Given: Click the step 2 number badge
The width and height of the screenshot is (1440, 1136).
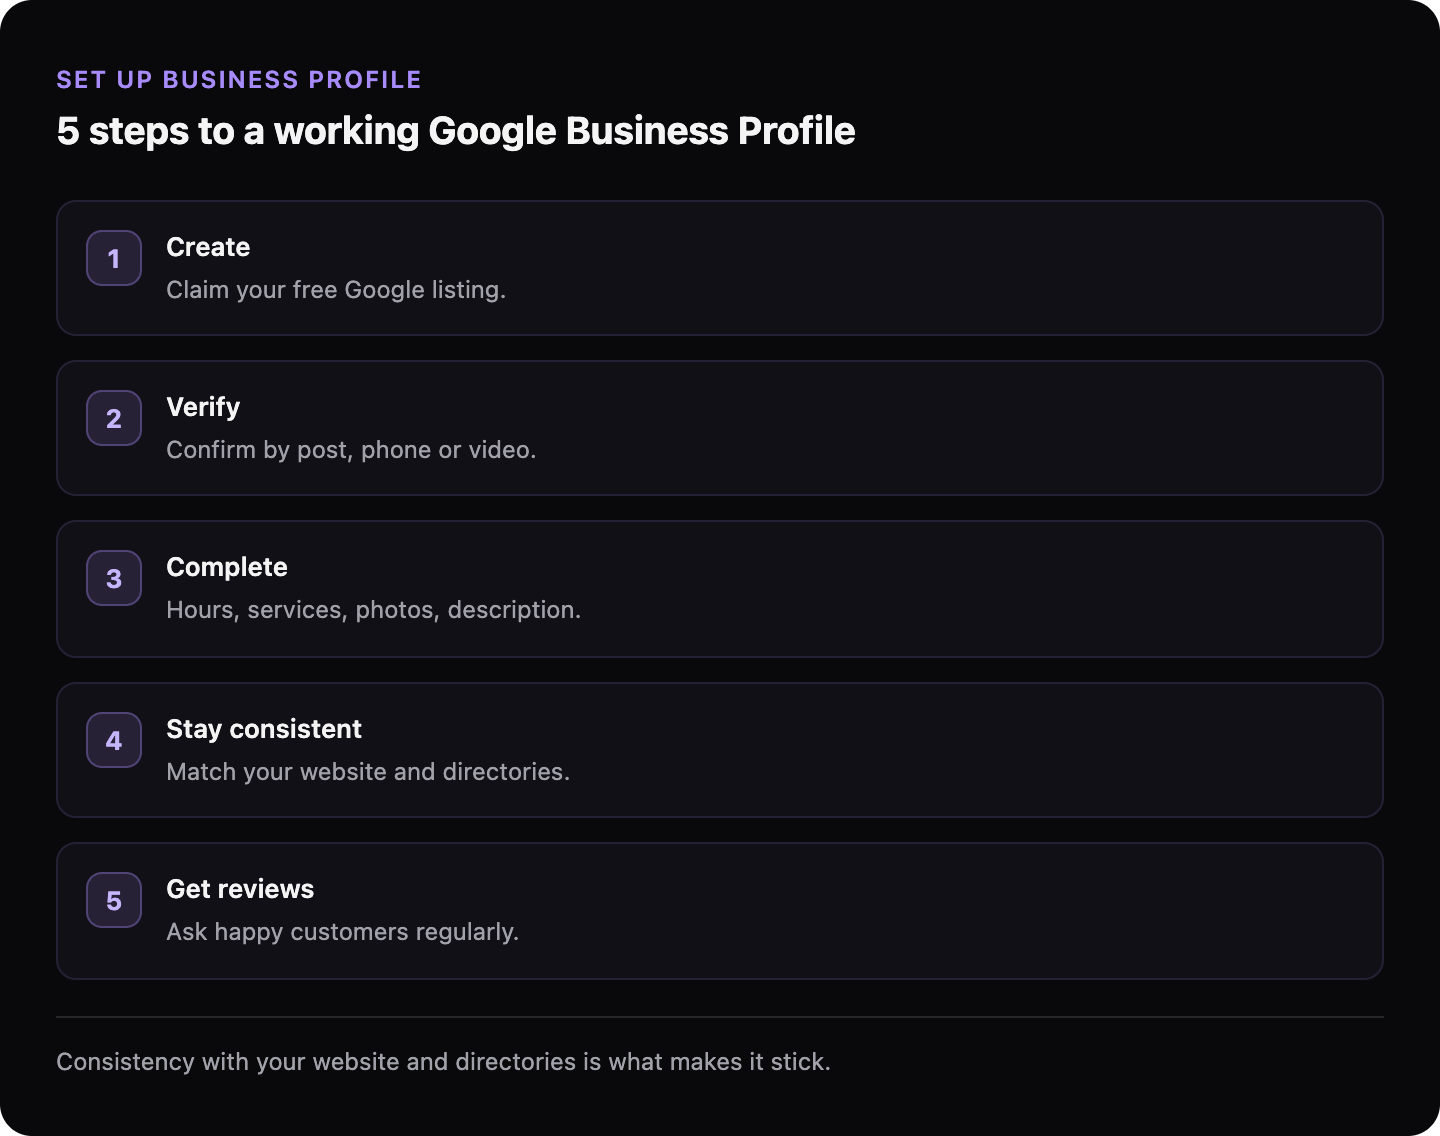Looking at the screenshot, I should pos(114,418).
